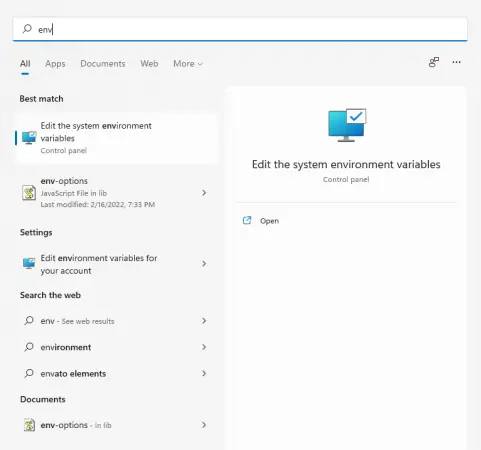Click the env-options JavaScript file icon under Best match
This screenshot has height=450, width=481.
[x=29, y=193]
